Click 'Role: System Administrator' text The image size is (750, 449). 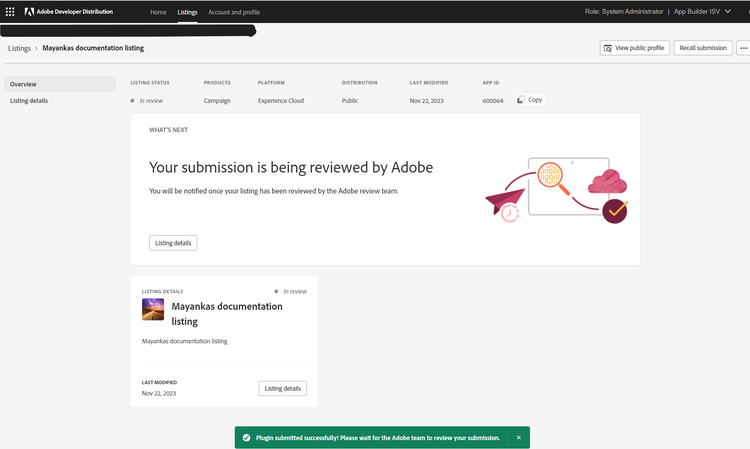point(624,11)
